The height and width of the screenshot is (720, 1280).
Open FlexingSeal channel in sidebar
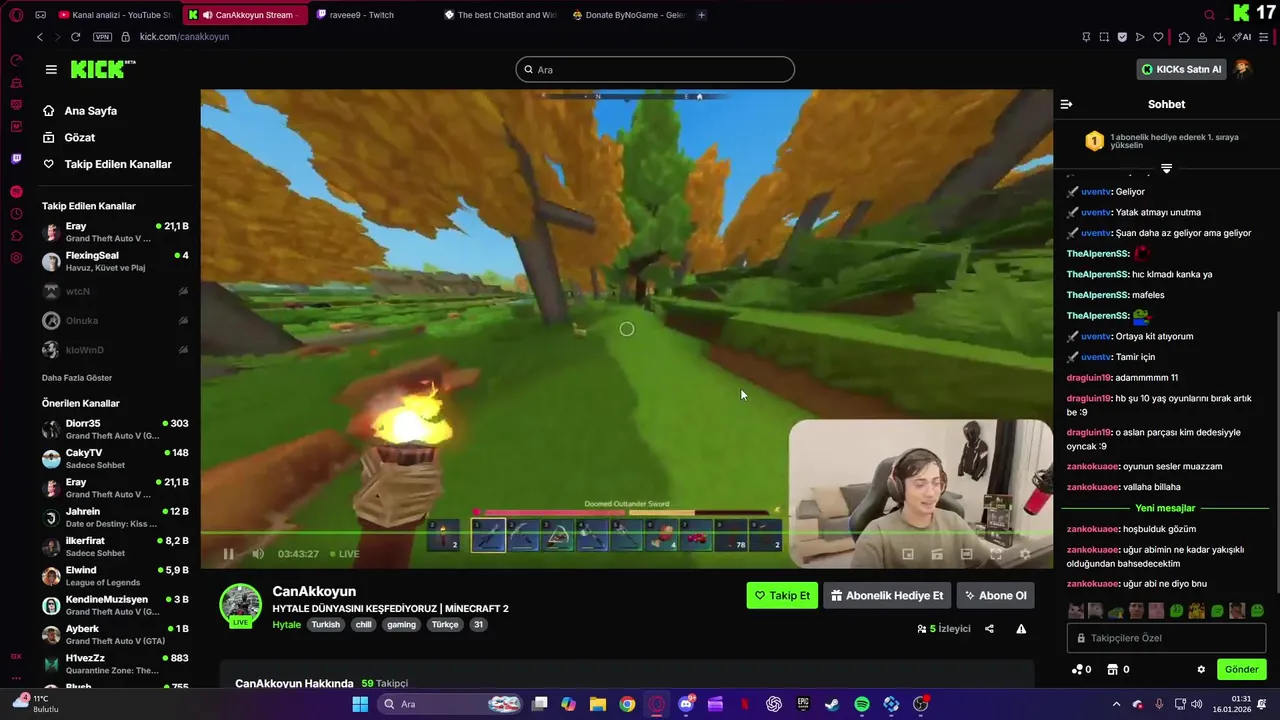[115, 261]
